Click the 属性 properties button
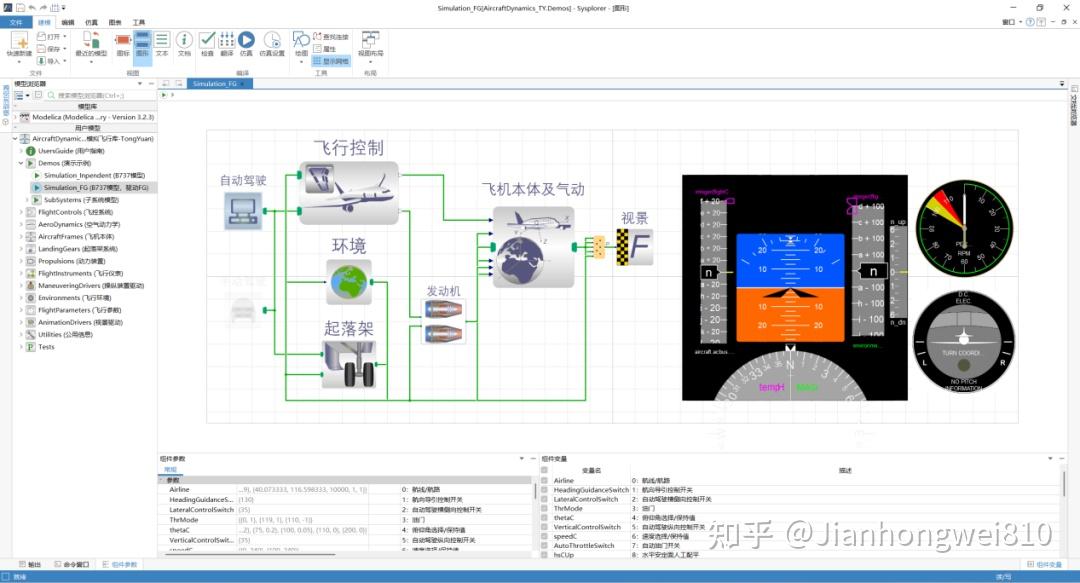The image size is (1080, 583). tap(325, 47)
